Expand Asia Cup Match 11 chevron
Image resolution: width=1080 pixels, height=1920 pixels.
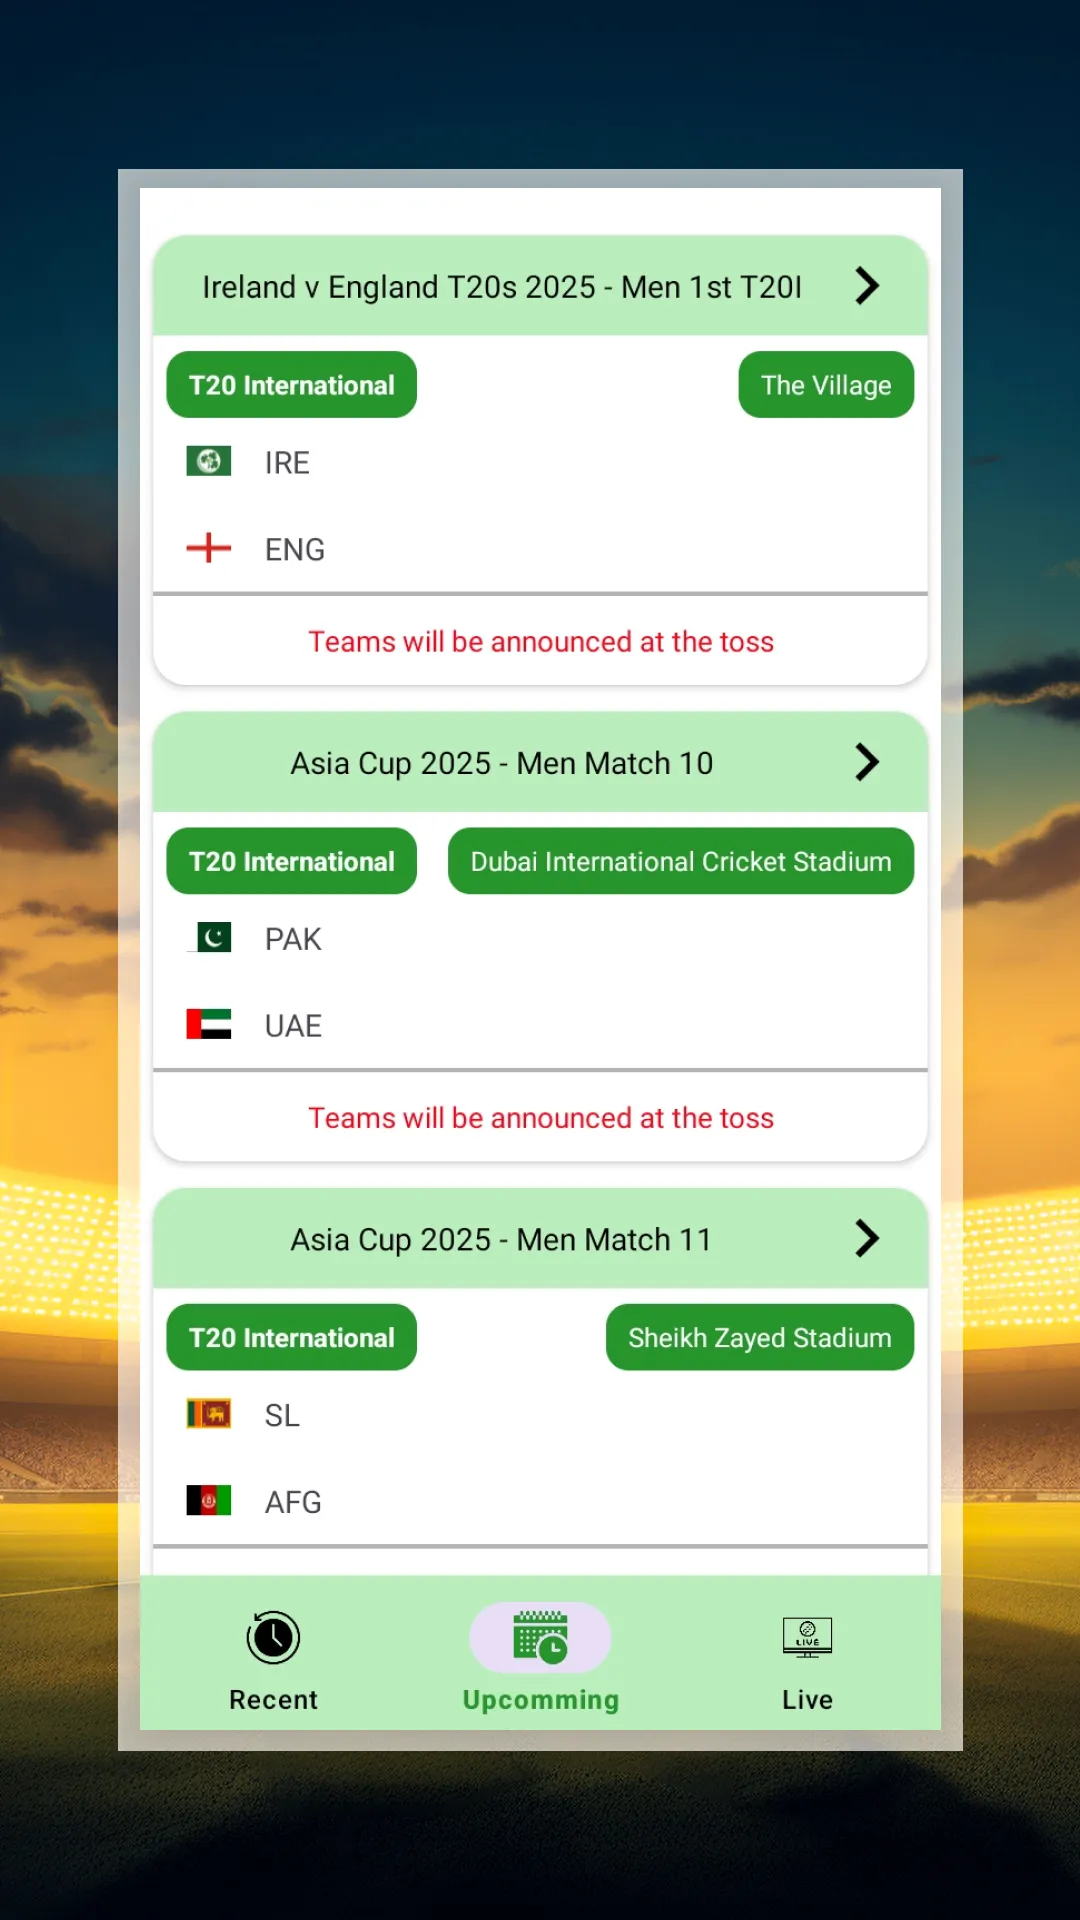pos(867,1238)
